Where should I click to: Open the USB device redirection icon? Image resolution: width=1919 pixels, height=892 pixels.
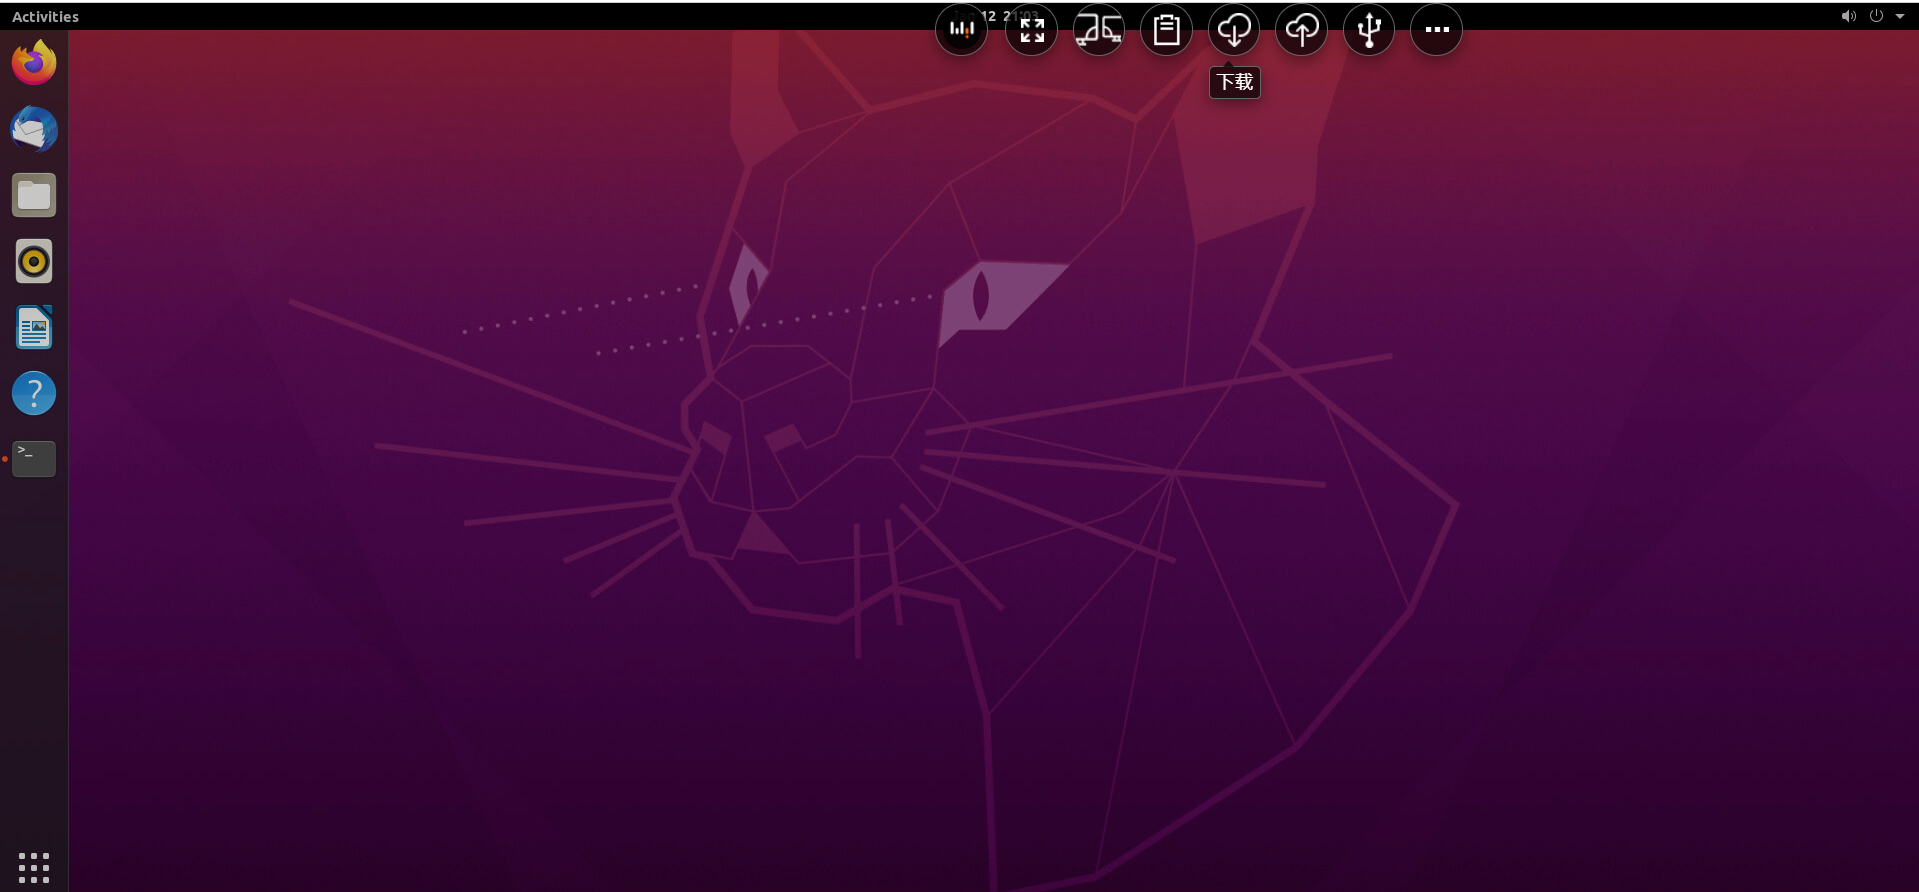[1369, 30]
